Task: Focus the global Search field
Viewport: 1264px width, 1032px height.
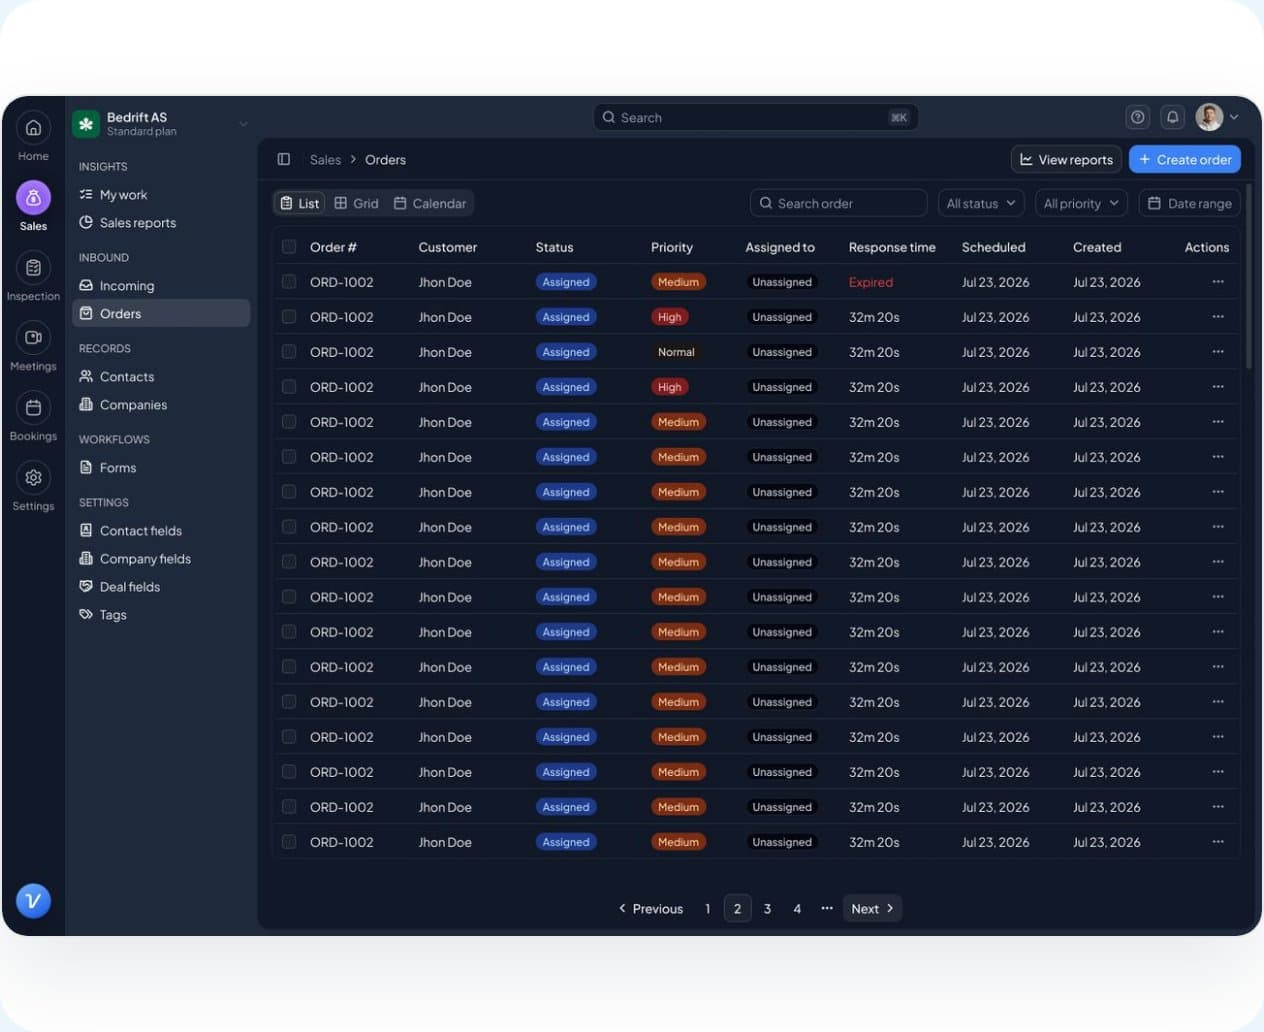Action: coord(756,117)
